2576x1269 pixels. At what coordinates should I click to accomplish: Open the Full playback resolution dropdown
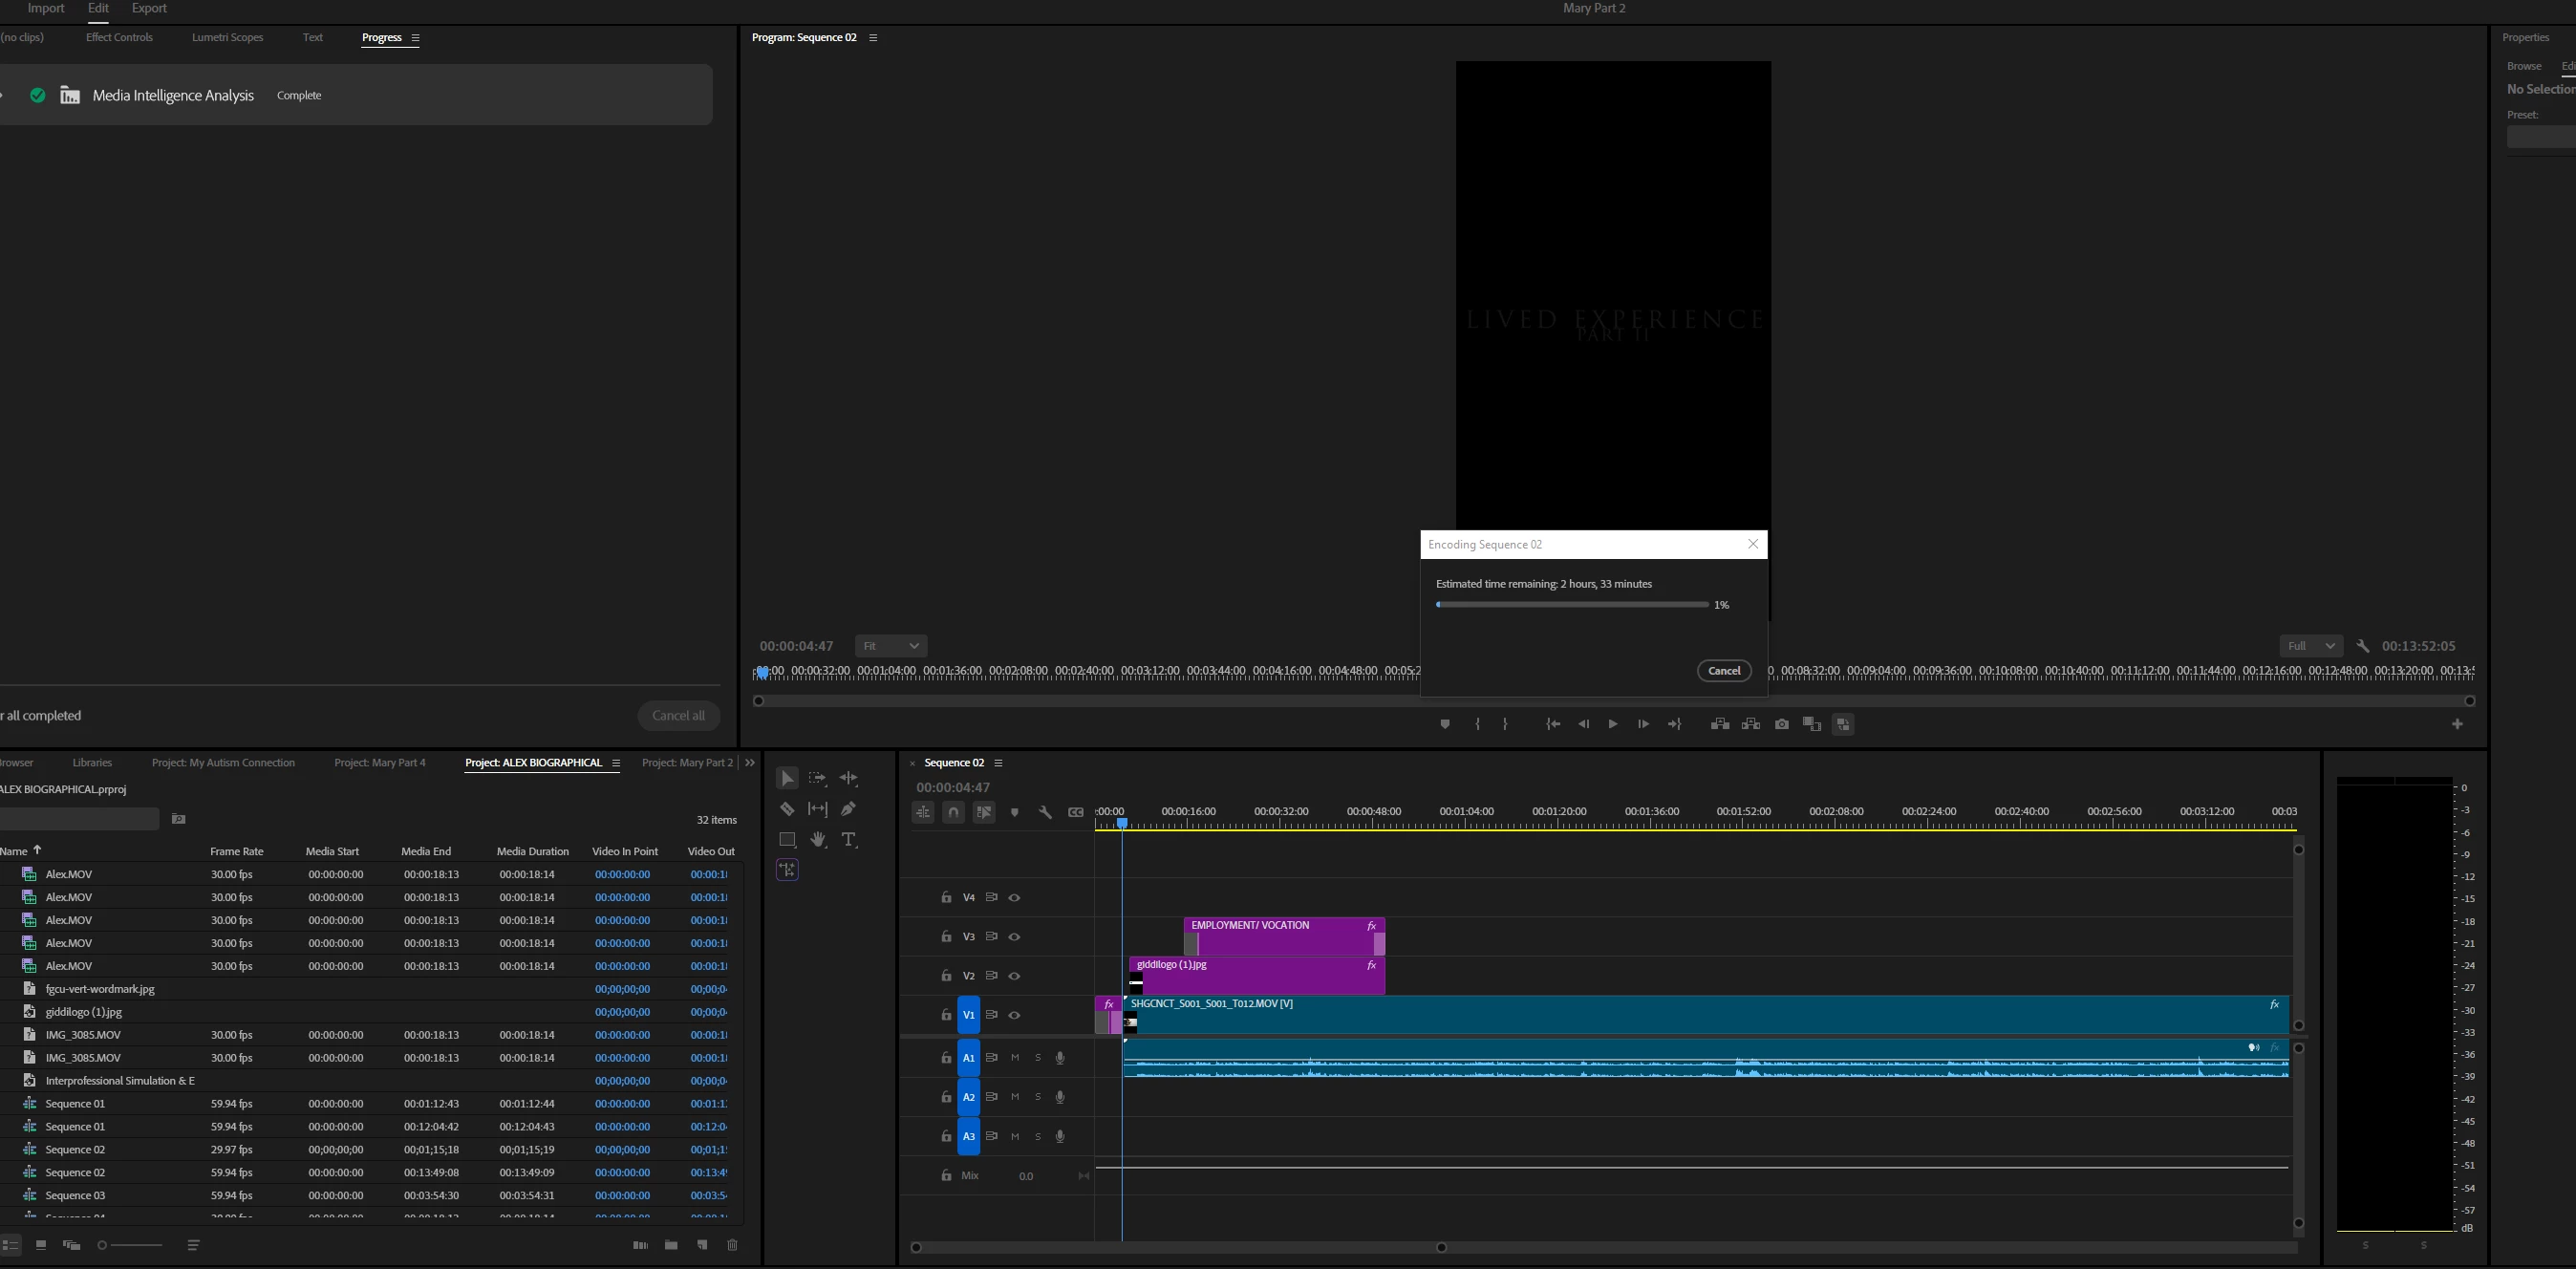[2310, 646]
